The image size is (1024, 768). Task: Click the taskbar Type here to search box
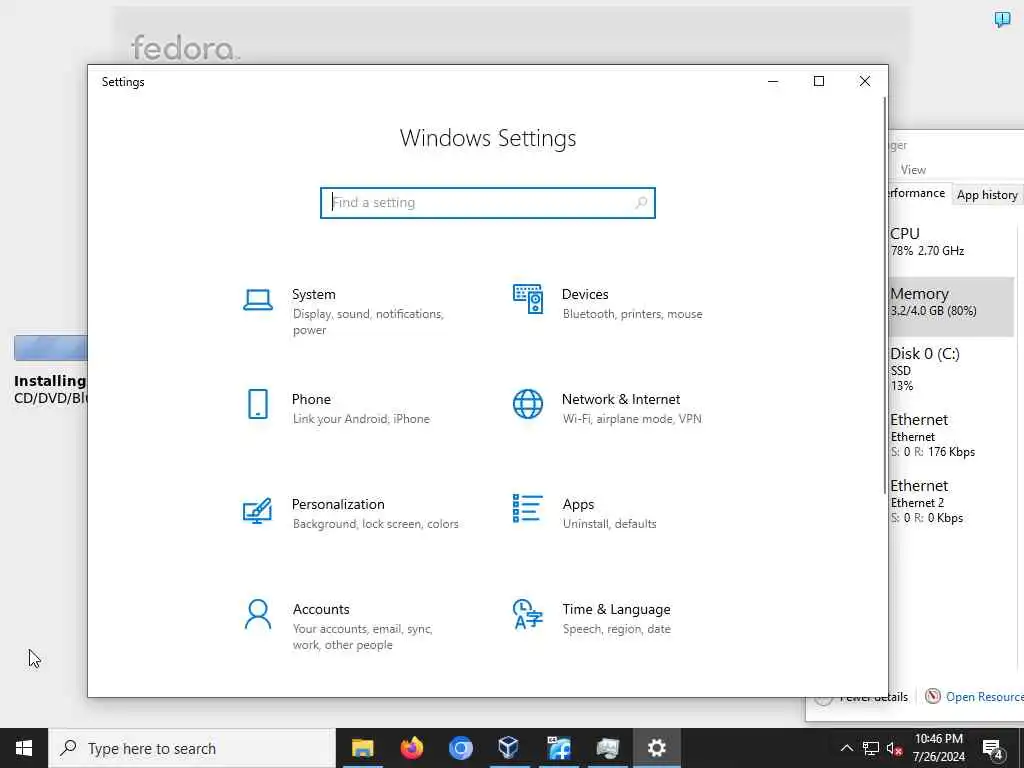[192, 748]
